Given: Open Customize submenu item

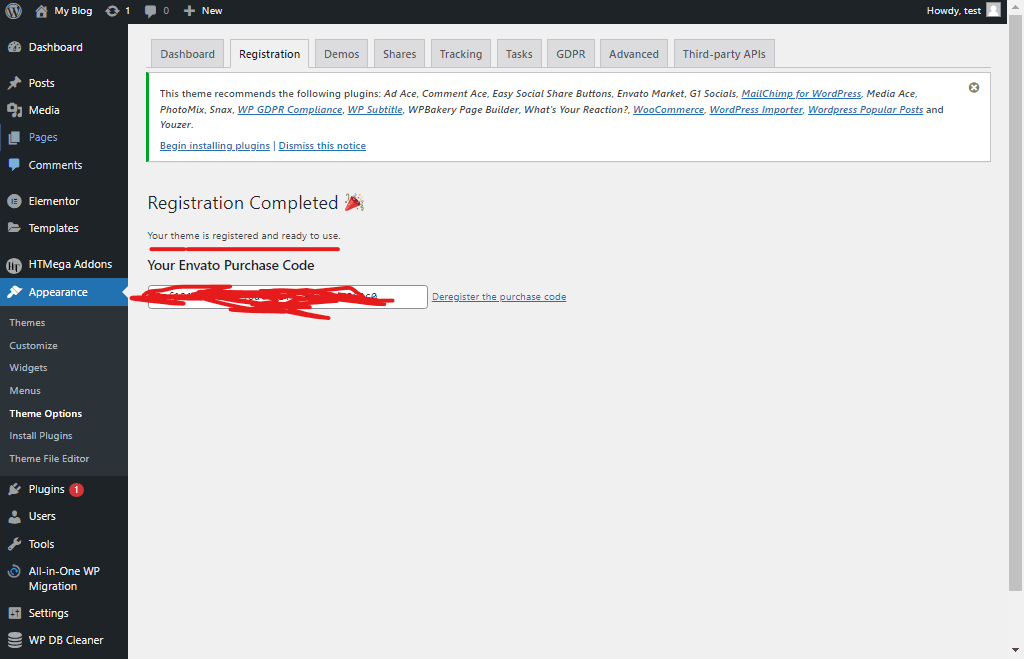Looking at the screenshot, I should click(33, 346).
